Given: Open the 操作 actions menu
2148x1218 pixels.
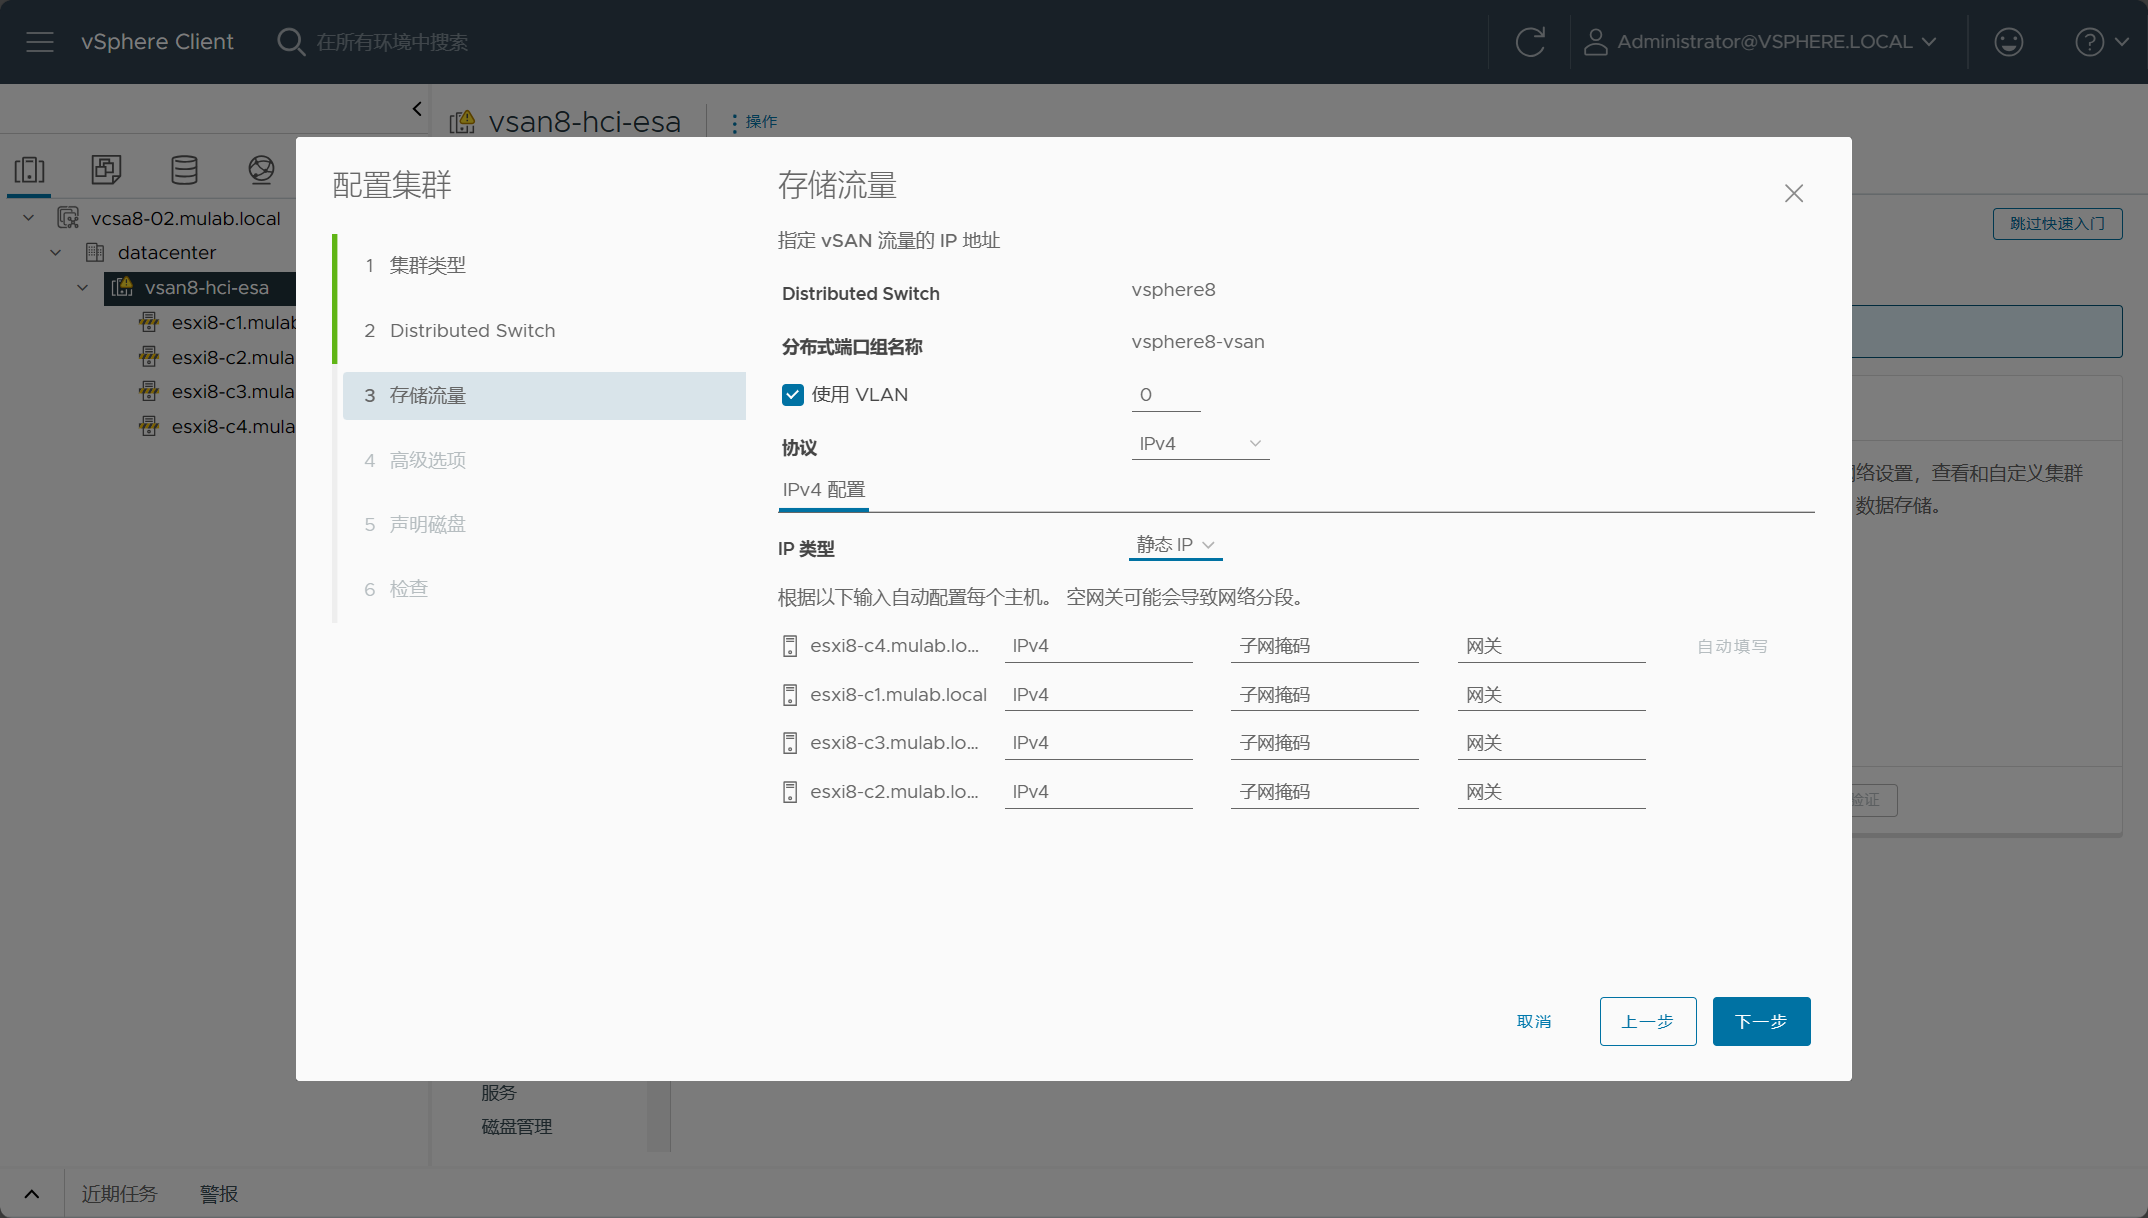Looking at the screenshot, I should 753,122.
